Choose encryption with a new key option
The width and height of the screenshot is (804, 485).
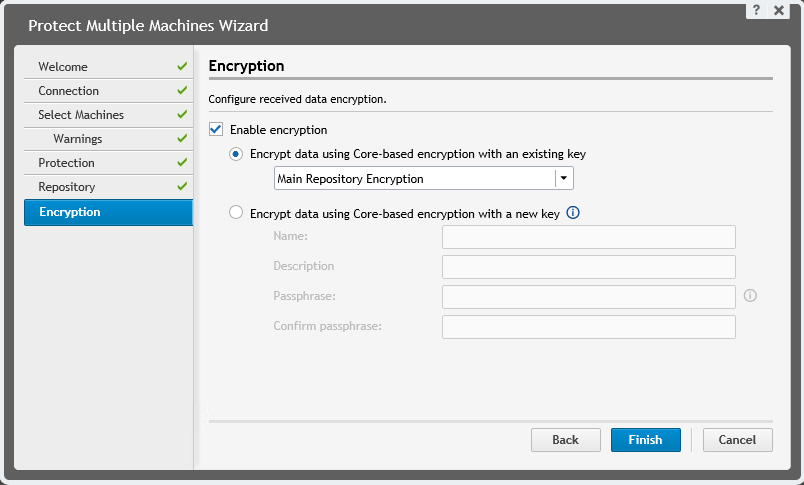pos(236,212)
